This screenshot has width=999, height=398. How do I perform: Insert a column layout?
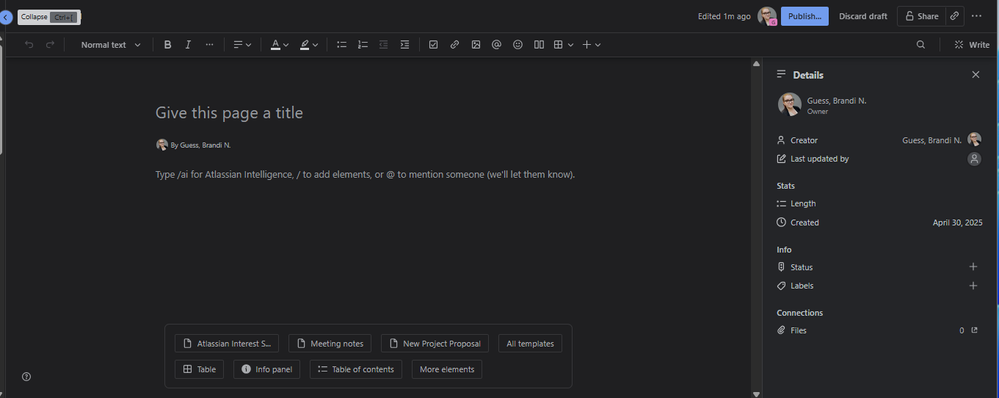pos(539,45)
